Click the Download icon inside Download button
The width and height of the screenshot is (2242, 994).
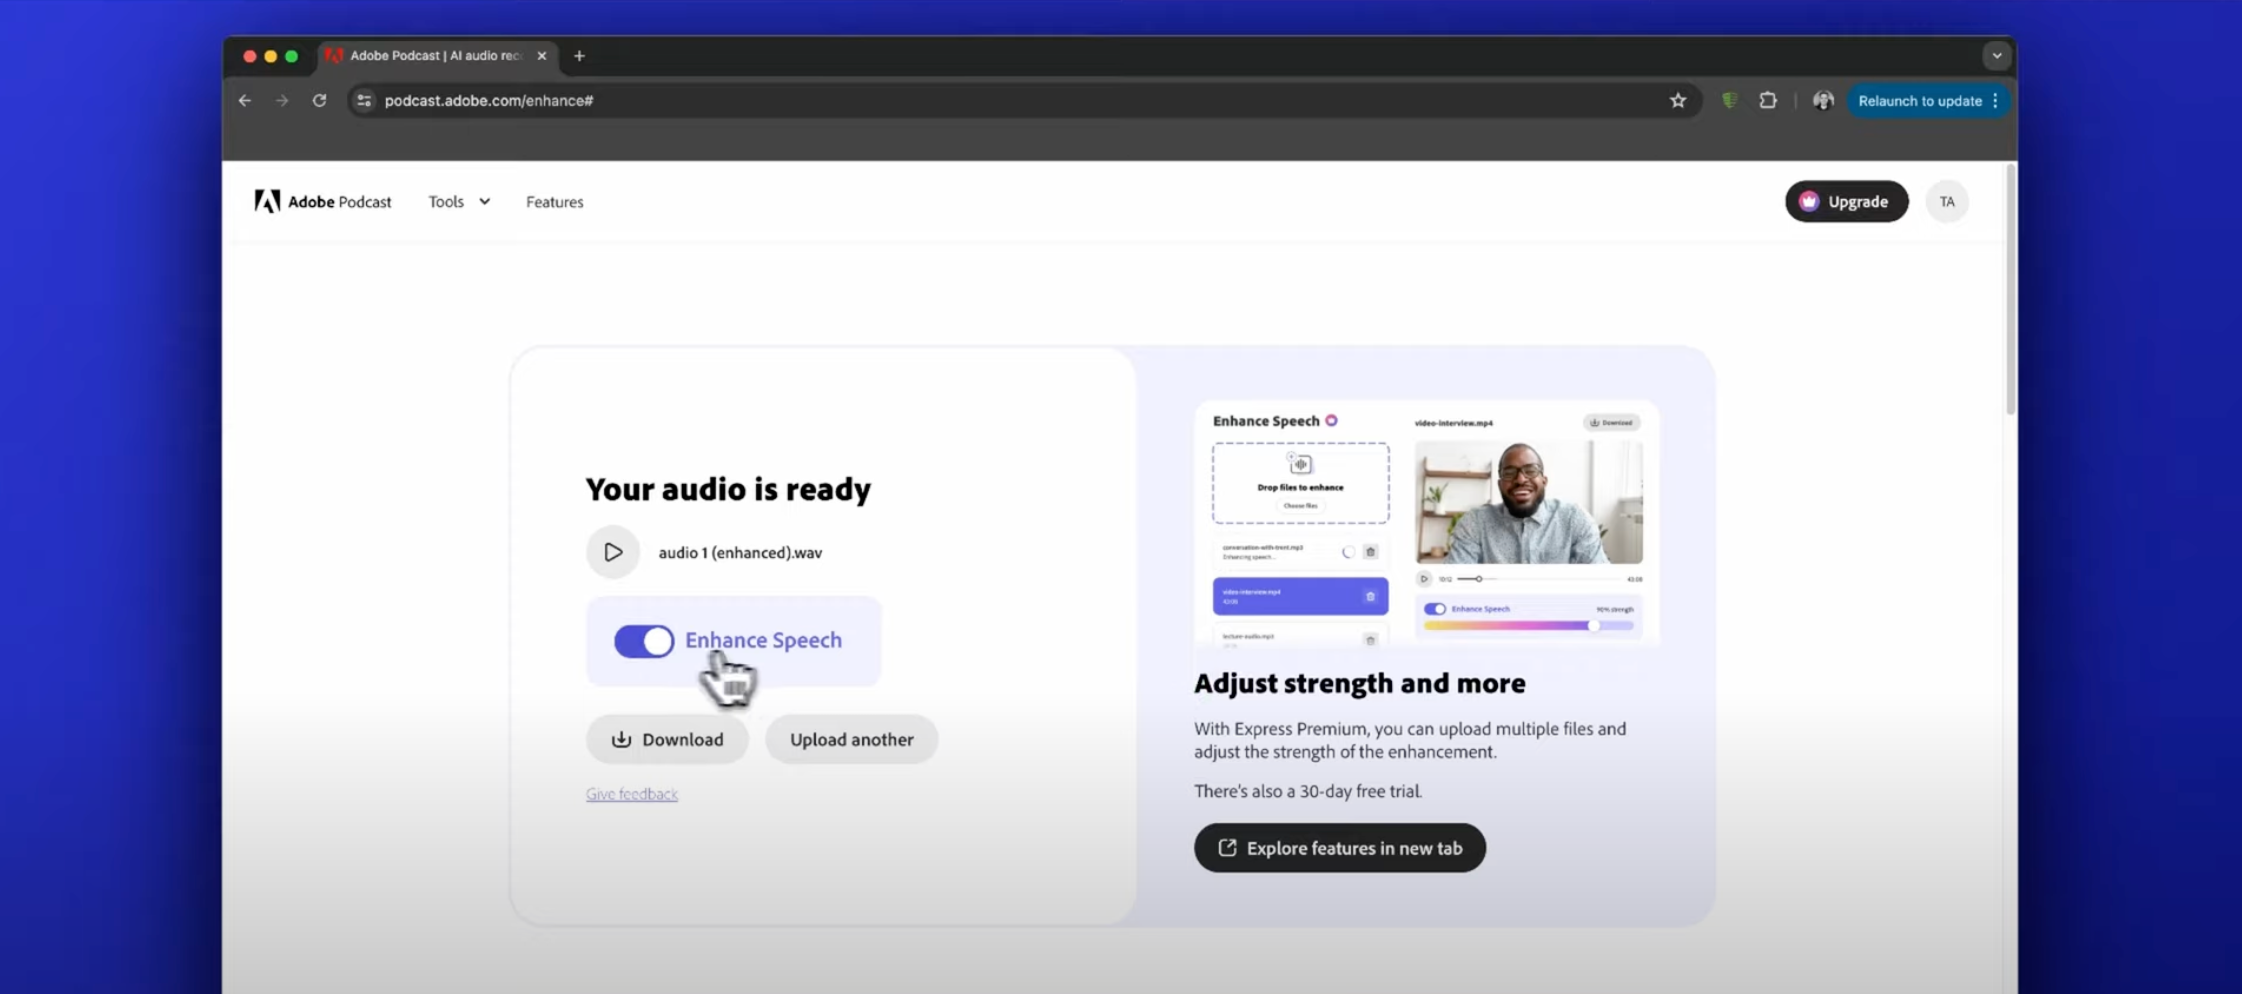[621, 739]
